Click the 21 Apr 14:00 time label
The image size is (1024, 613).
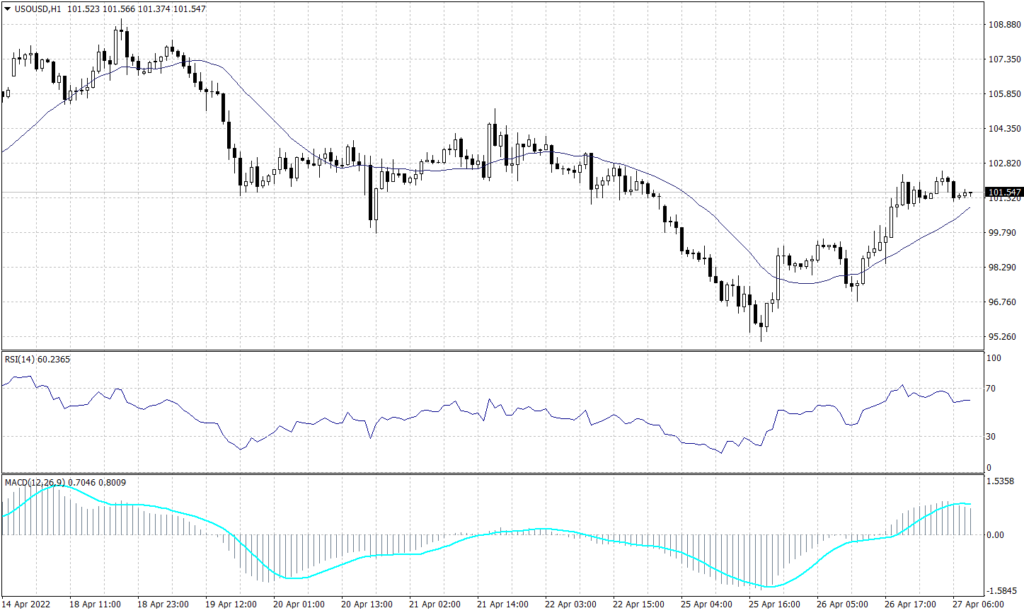coord(505,605)
